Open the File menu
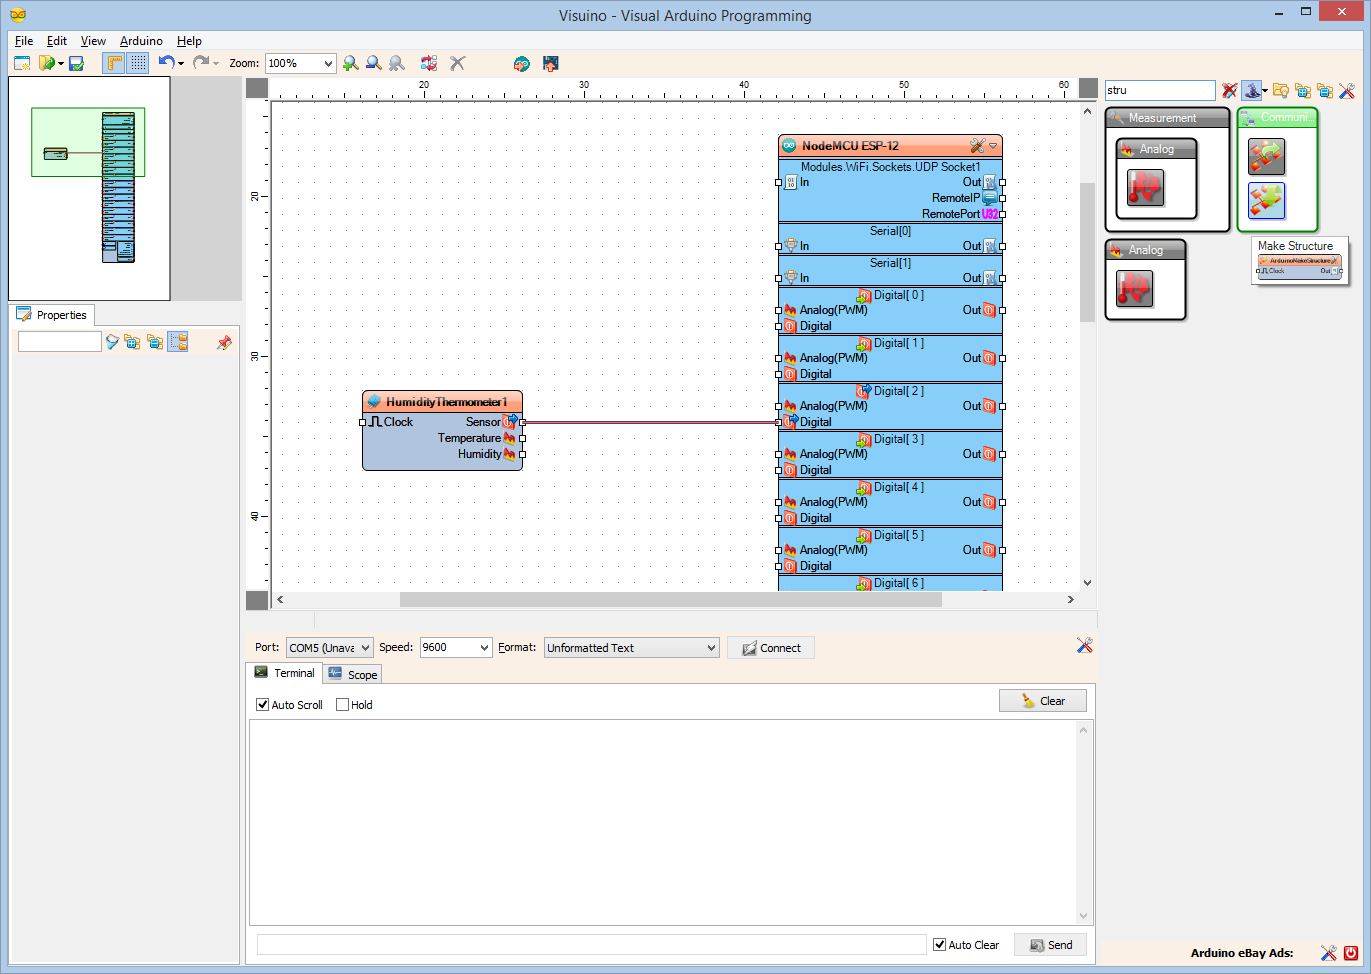The height and width of the screenshot is (974, 1371). 24,41
